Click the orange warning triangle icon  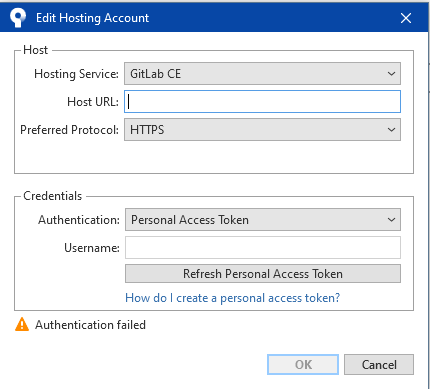(x=22, y=324)
